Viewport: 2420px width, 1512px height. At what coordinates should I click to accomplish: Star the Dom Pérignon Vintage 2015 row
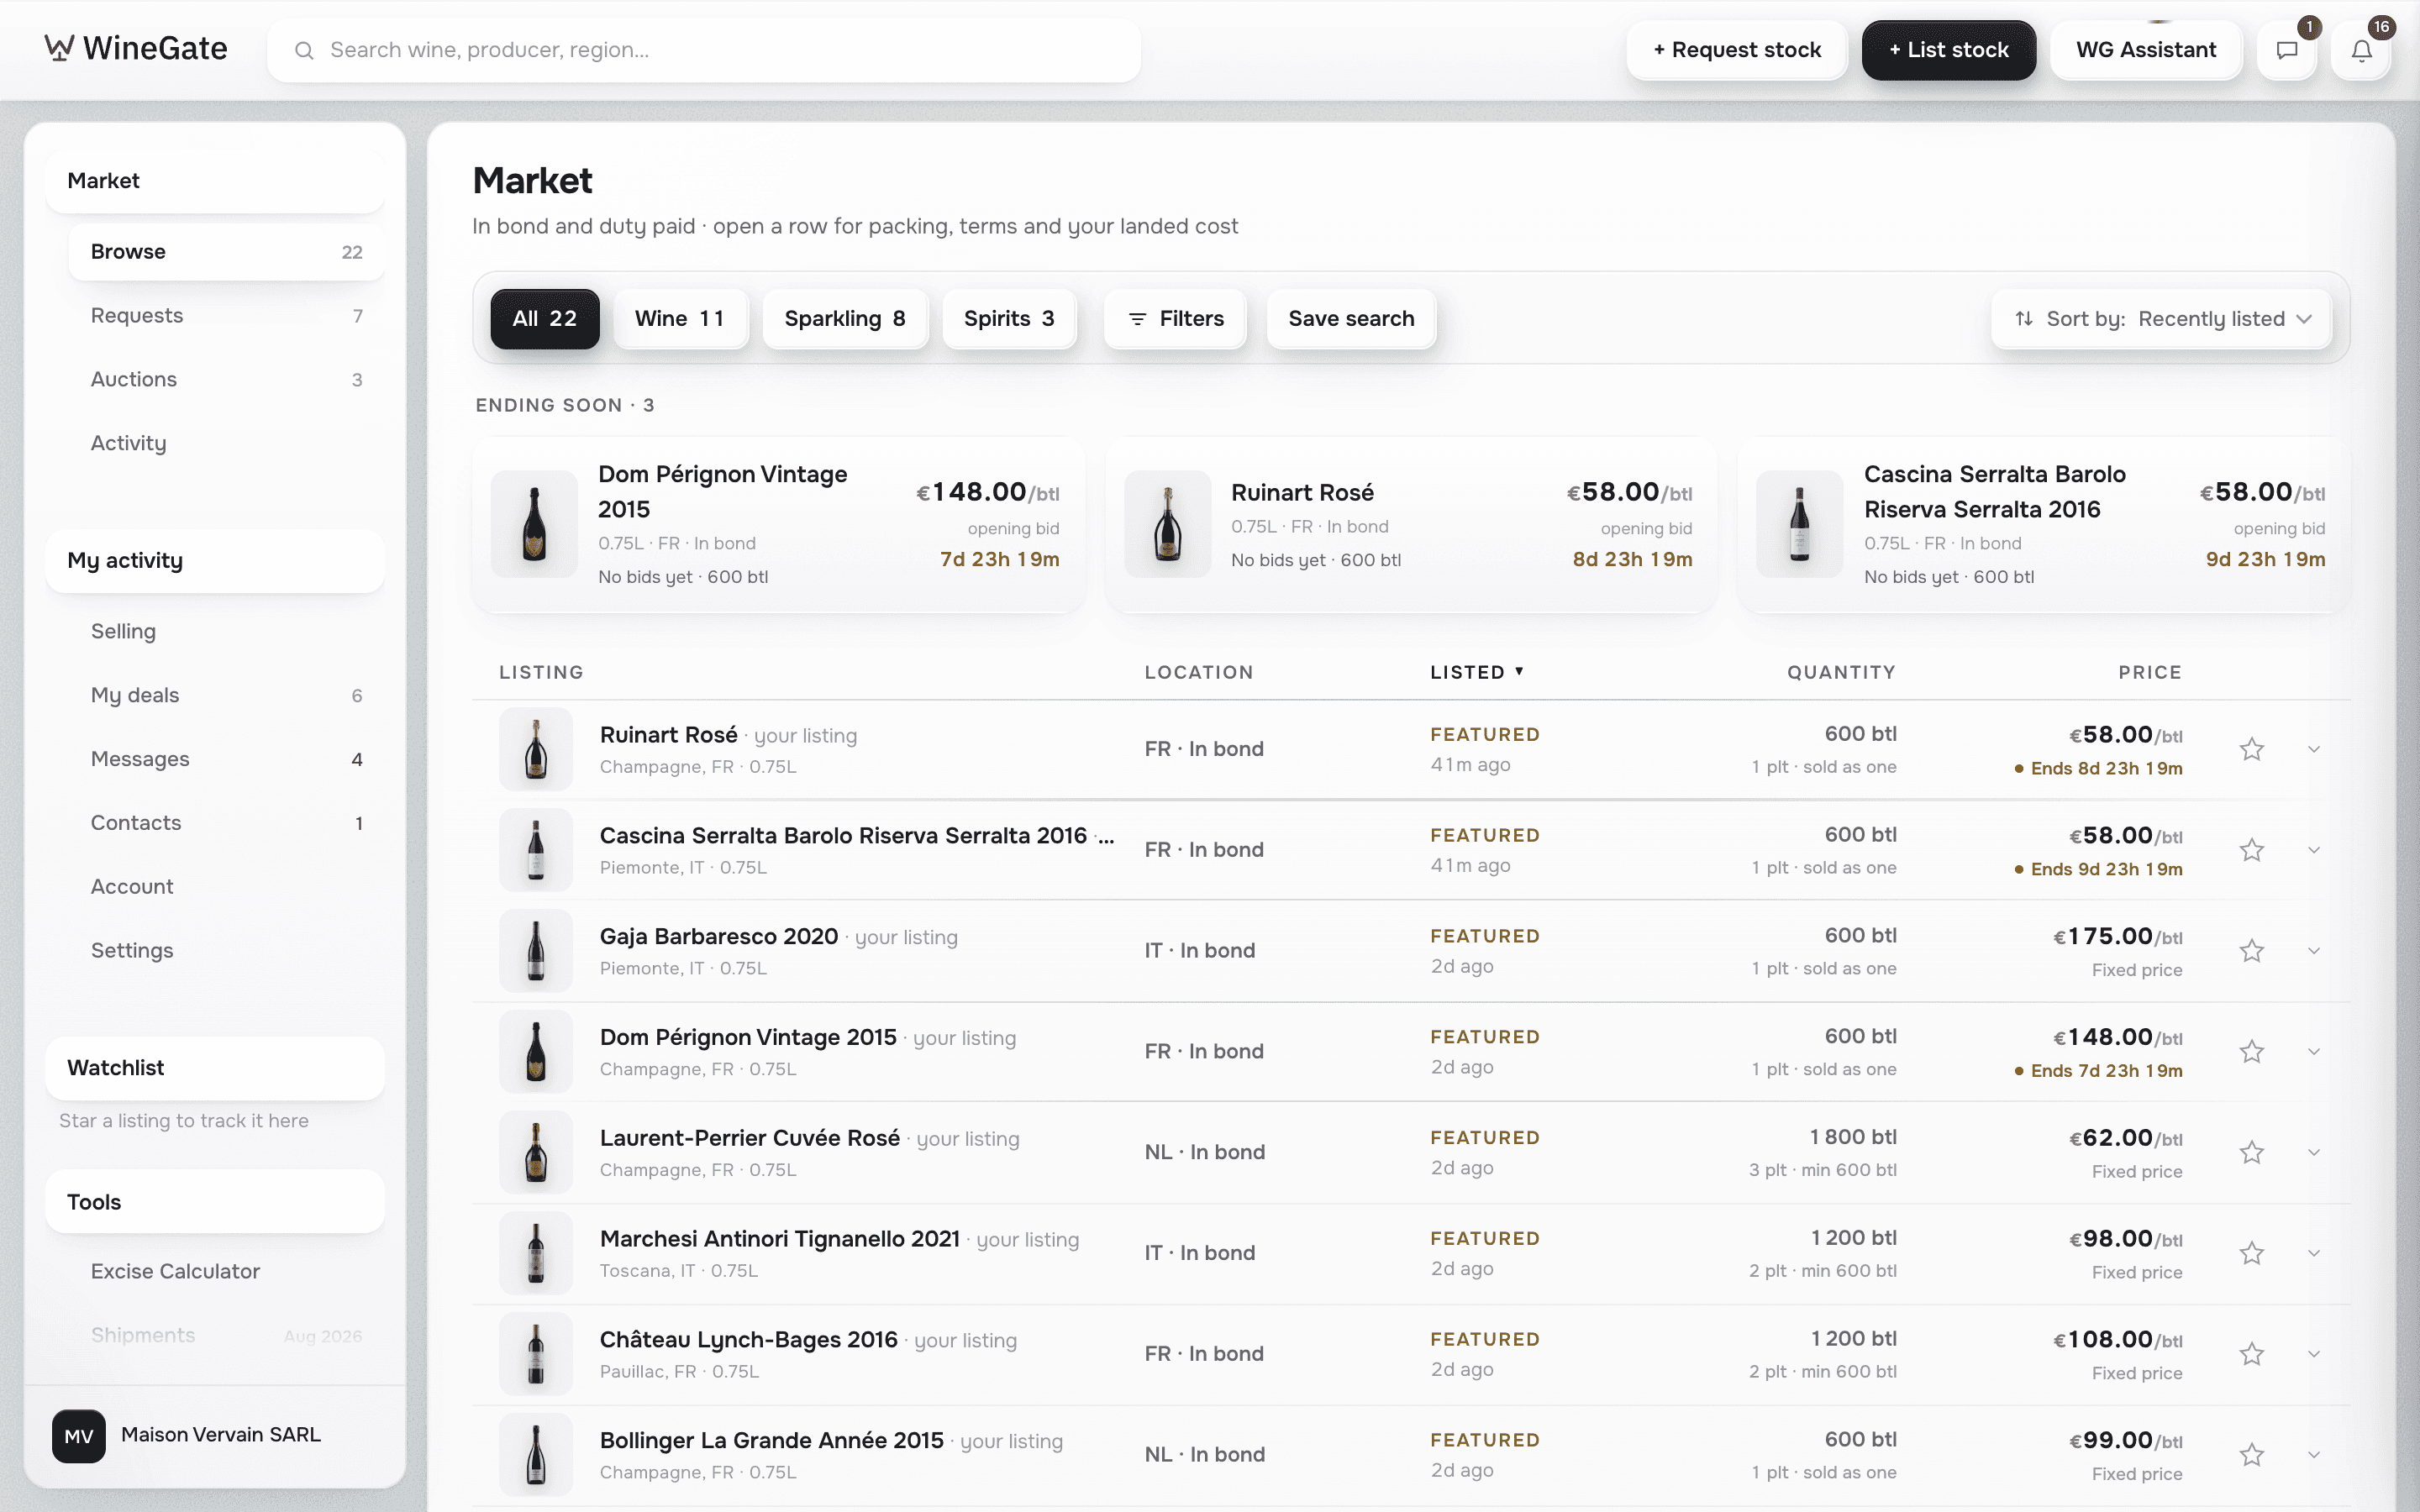click(x=2251, y=1052)
